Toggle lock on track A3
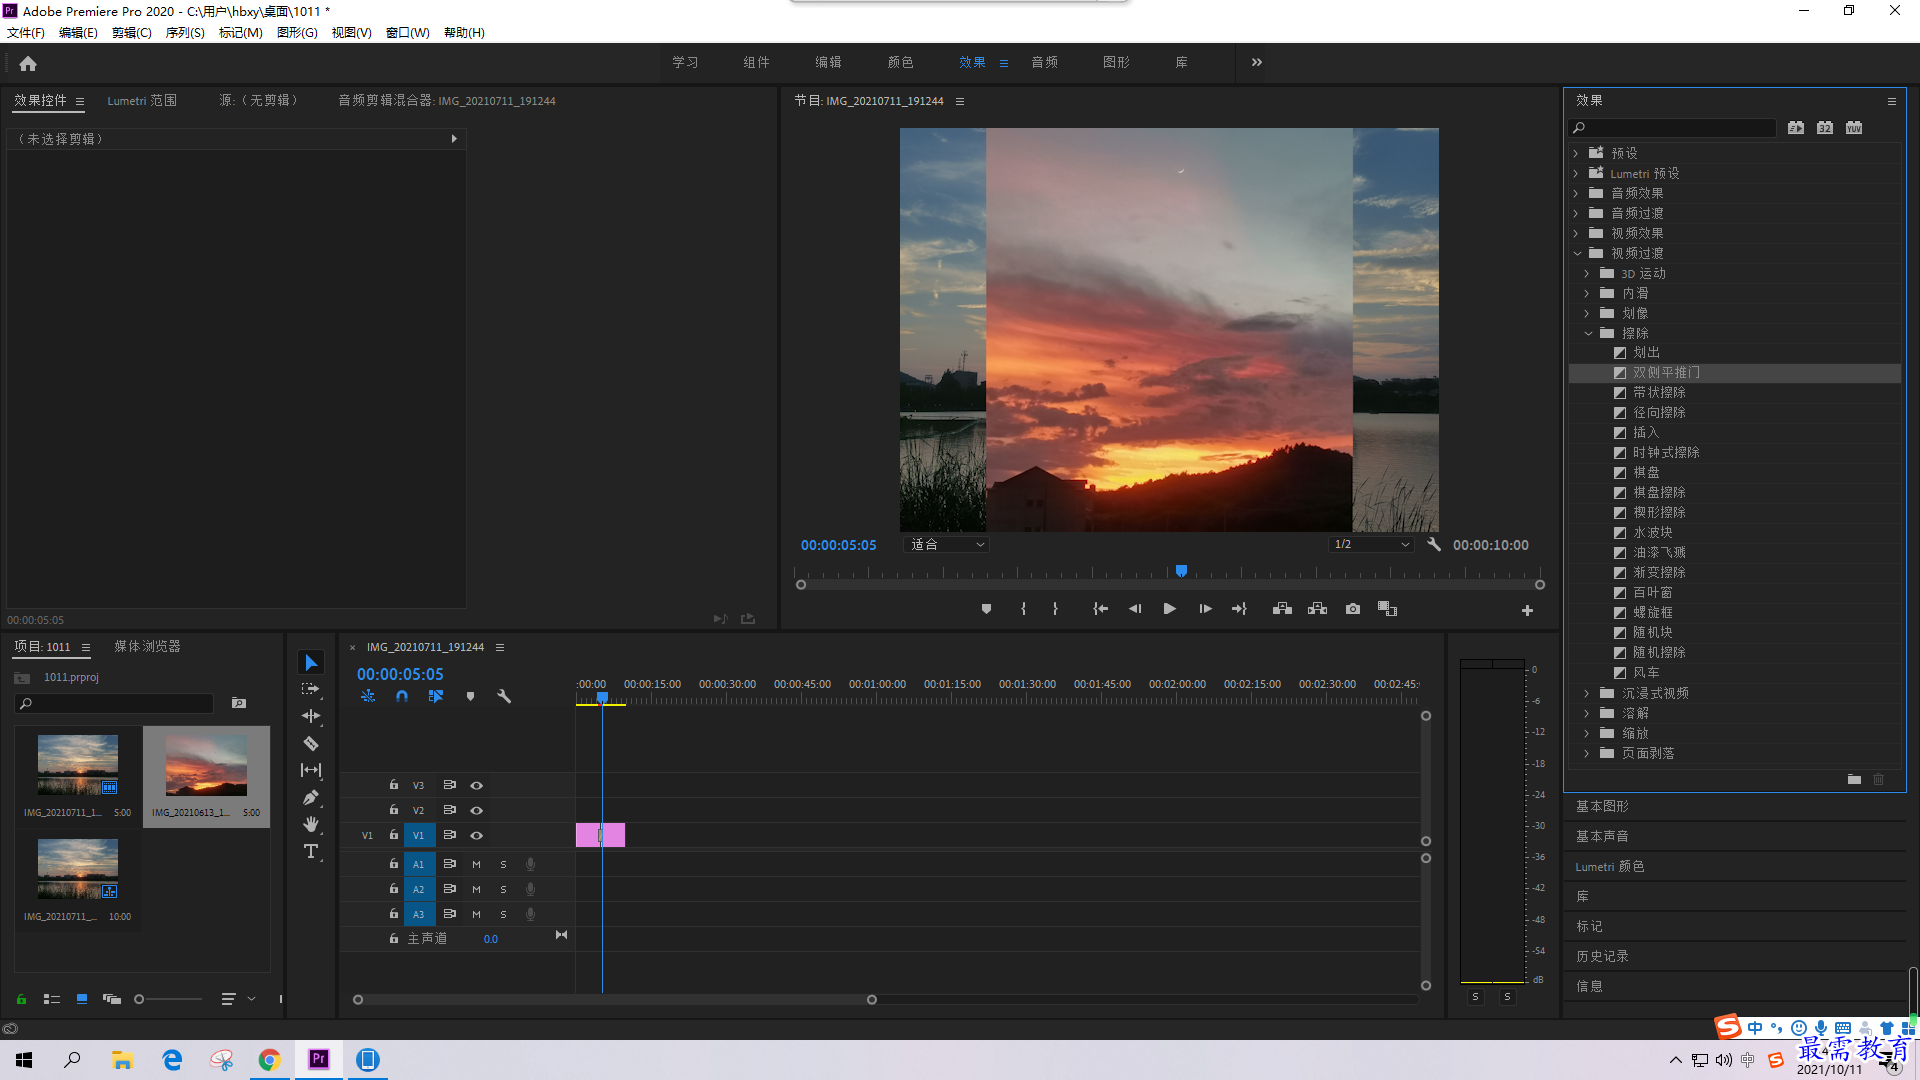 pyautogui.click(x=394, y=914)
